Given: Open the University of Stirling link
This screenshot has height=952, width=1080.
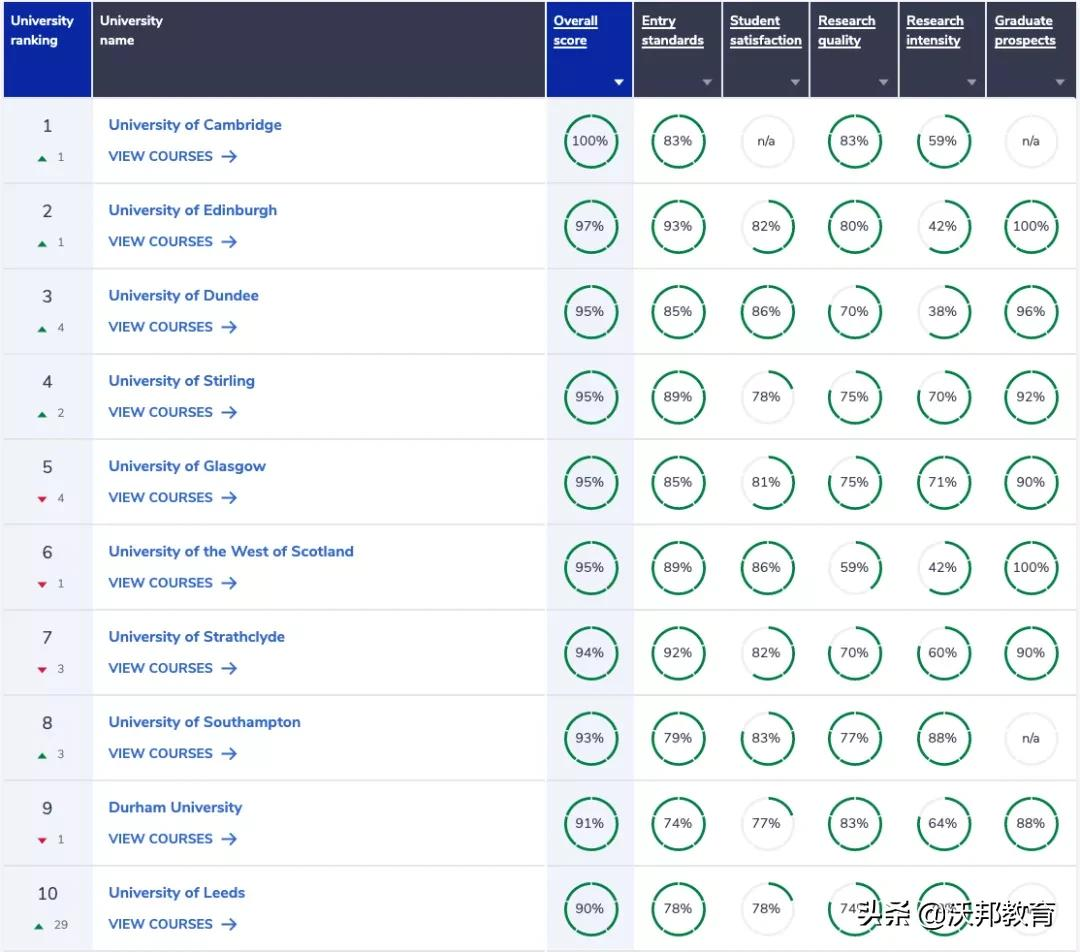Looking at the screenshot, I should point(181,381).
